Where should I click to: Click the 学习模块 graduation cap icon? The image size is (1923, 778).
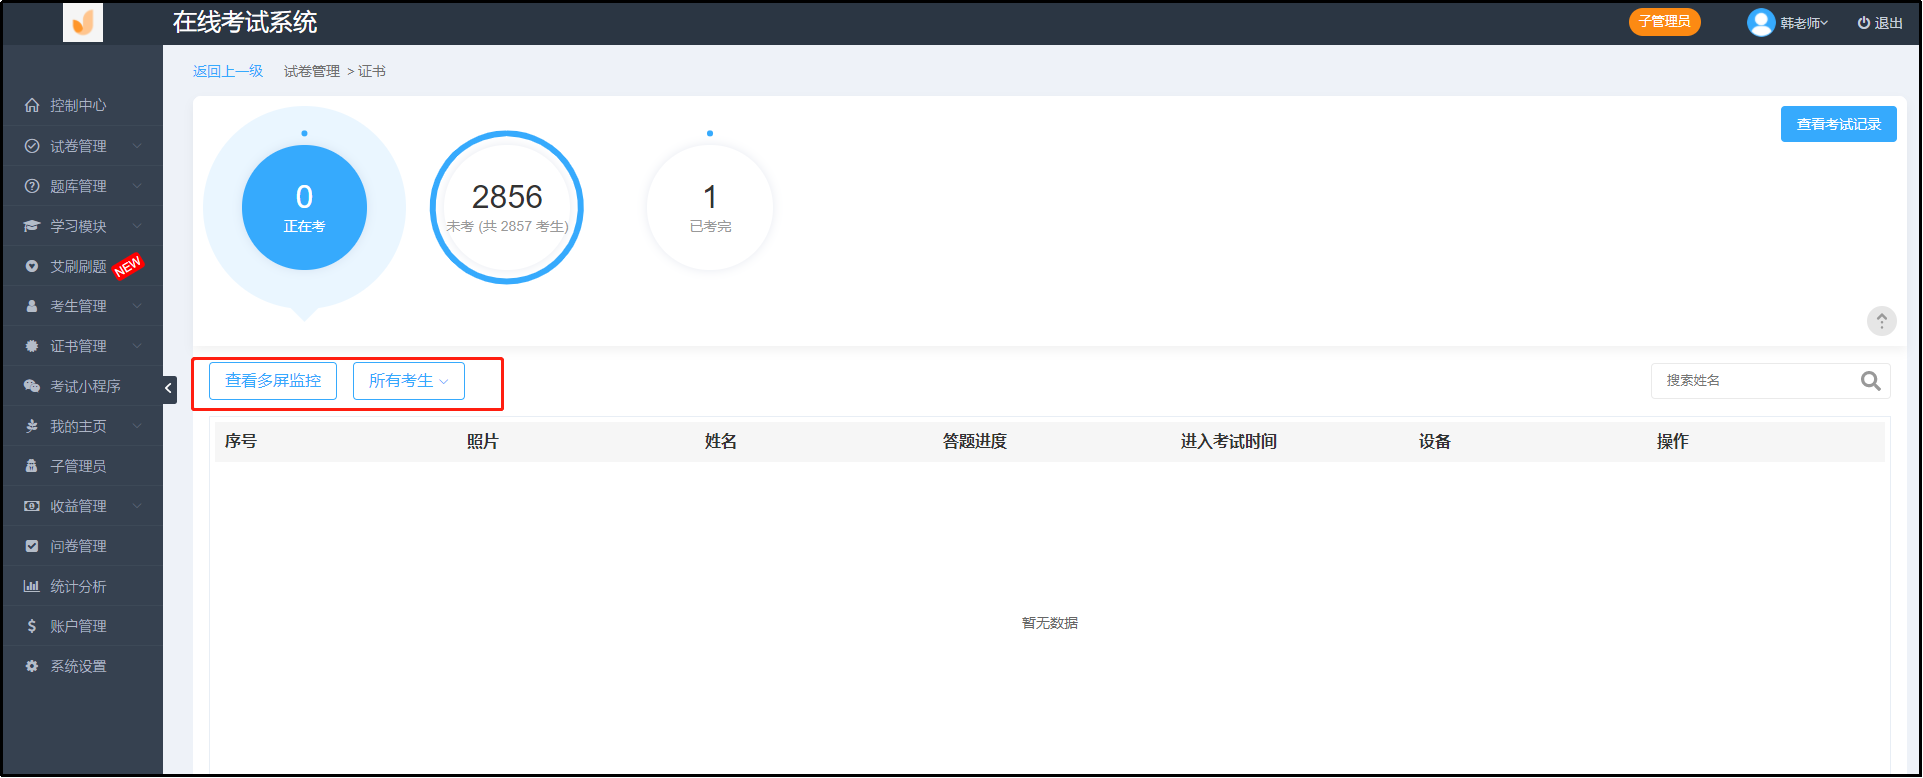click(32, 226)
